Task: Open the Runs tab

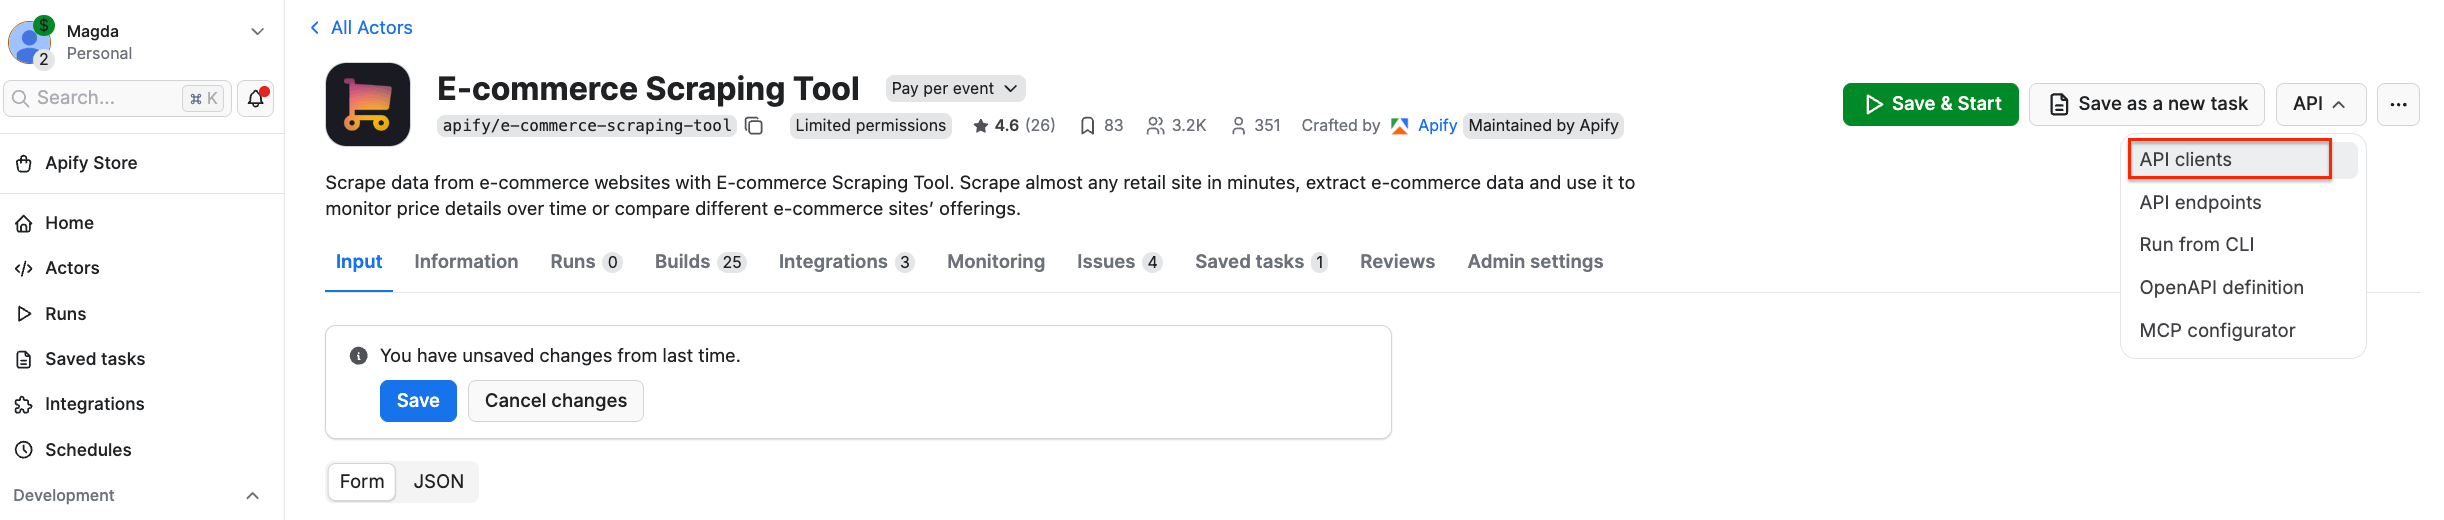Action: click(586, 262)
